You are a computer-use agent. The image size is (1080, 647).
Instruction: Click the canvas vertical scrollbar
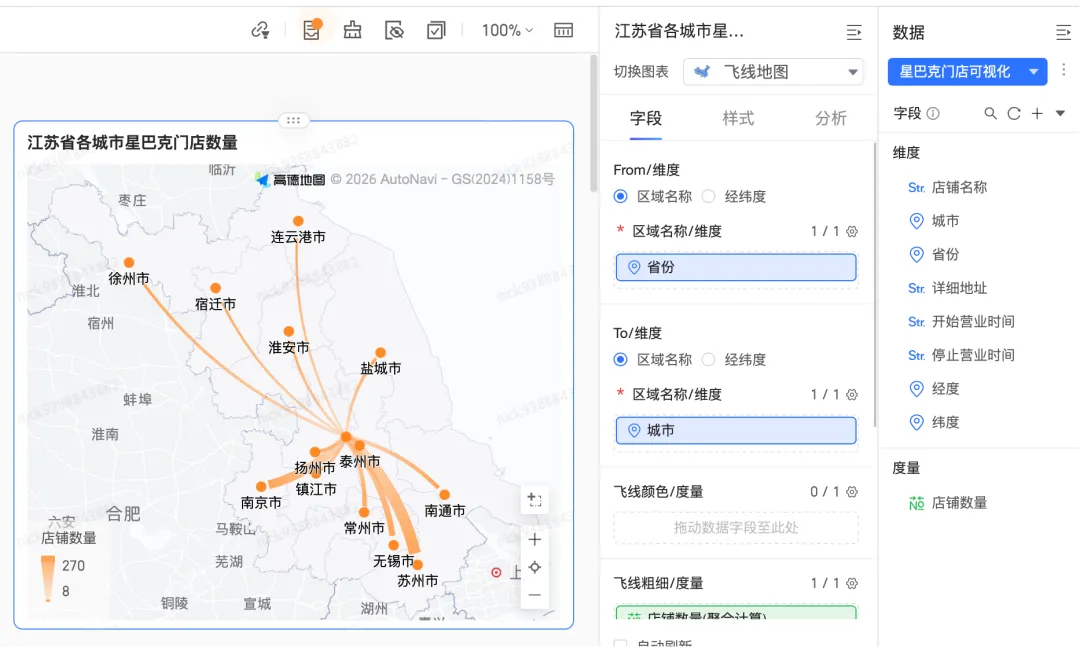point(593,124)
